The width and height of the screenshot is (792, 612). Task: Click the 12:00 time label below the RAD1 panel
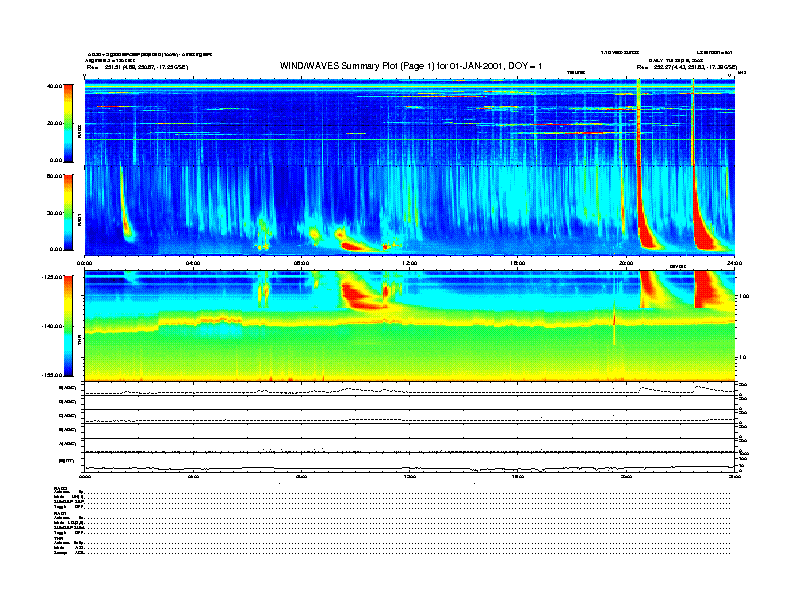click(410, 263)
